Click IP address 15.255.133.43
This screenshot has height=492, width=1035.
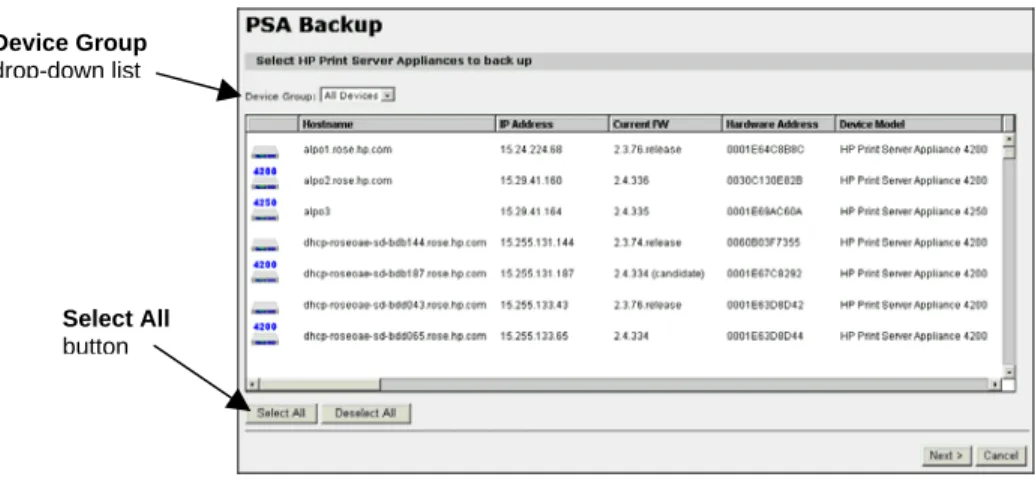coord(534,305)
